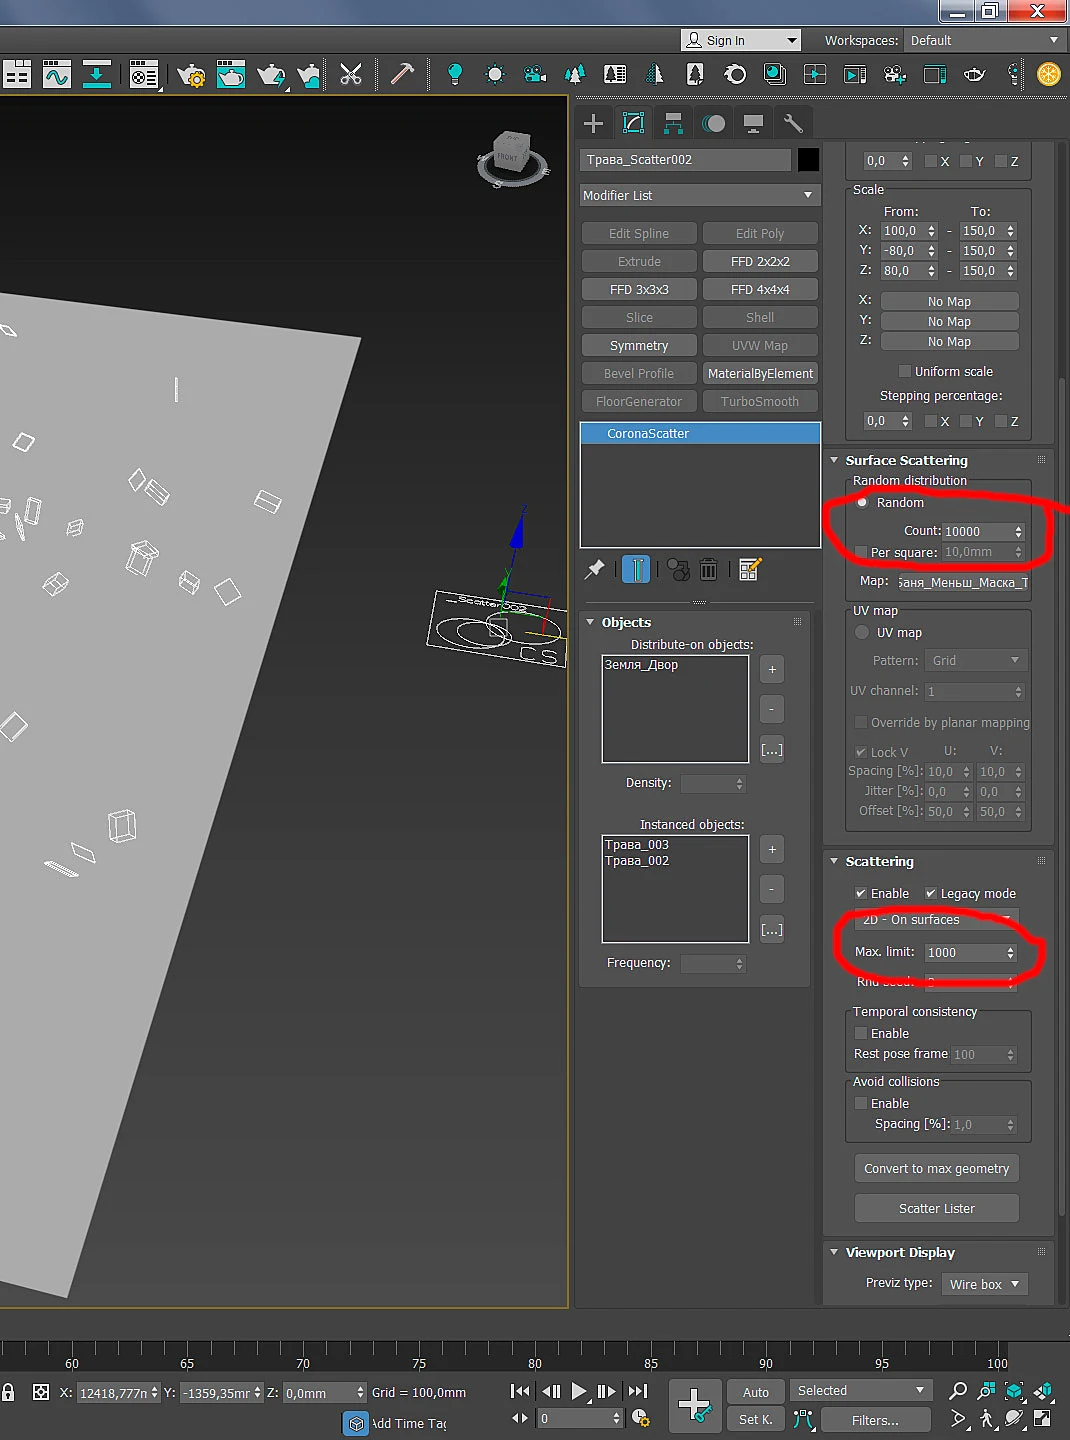Open the Modify command panel tab
1070x1440 pixels.
pos(633,123)
